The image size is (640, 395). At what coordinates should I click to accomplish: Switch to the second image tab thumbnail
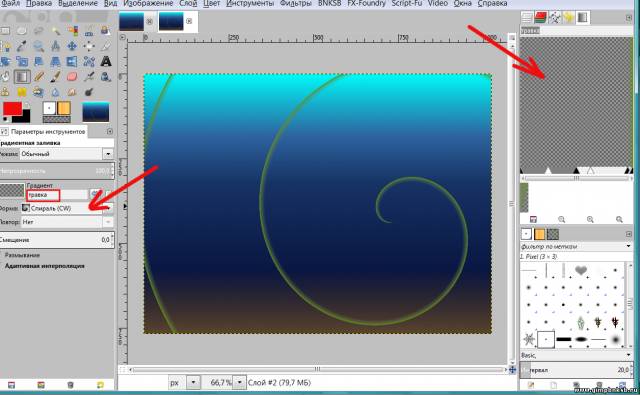pyautogui.click(x=171, y=21)
